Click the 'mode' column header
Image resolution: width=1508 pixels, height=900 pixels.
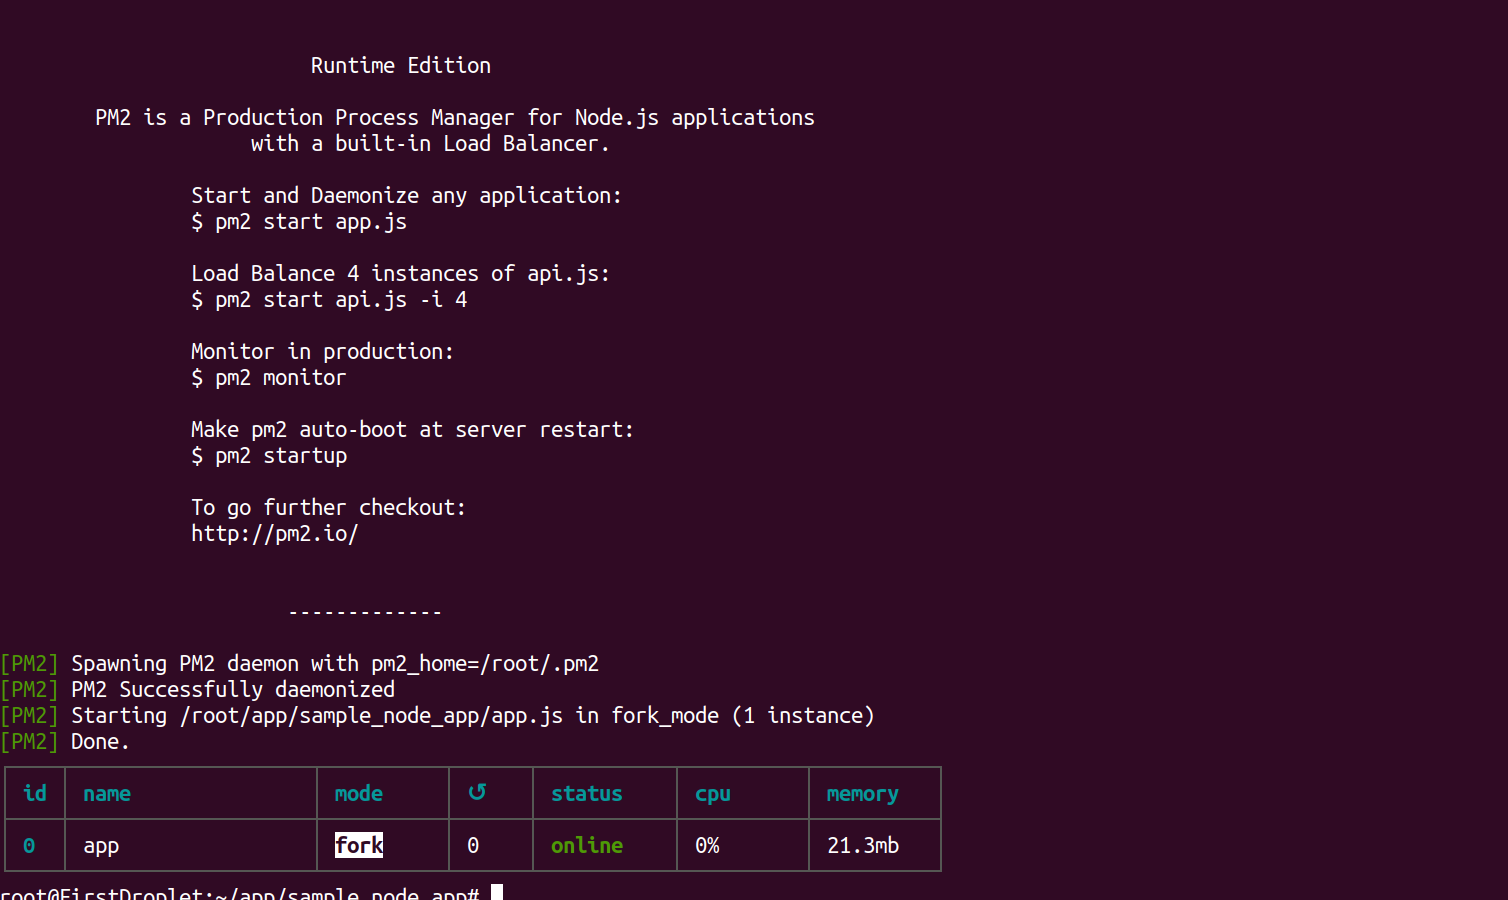tap(359, 793)
